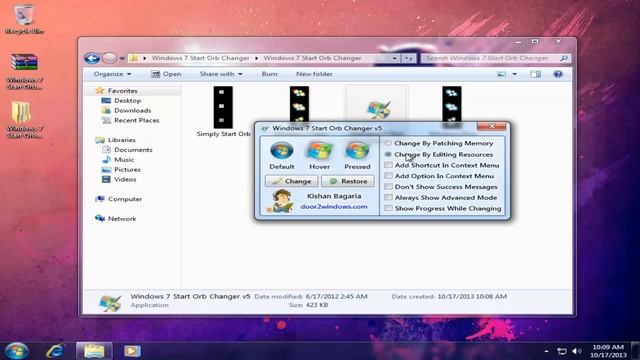
Task: Open the recent pages arrow by navigation buttons
Action: 122,59
